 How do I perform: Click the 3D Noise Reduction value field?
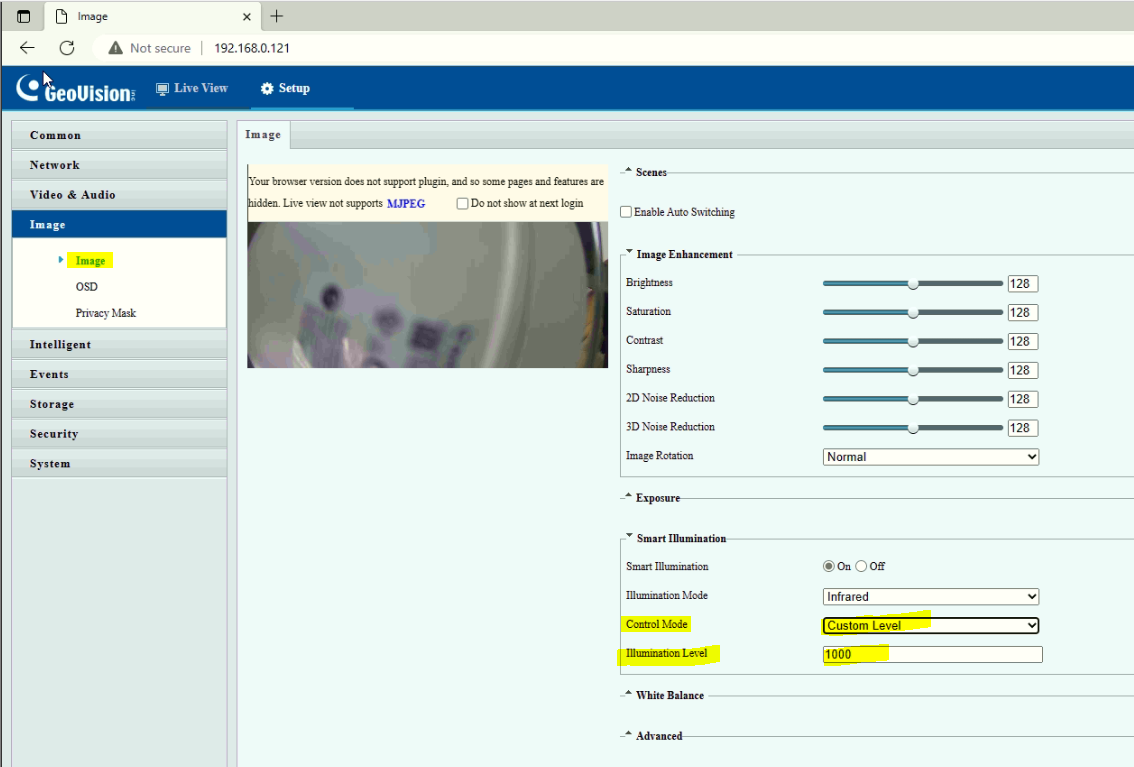(x=1023, y=428)
